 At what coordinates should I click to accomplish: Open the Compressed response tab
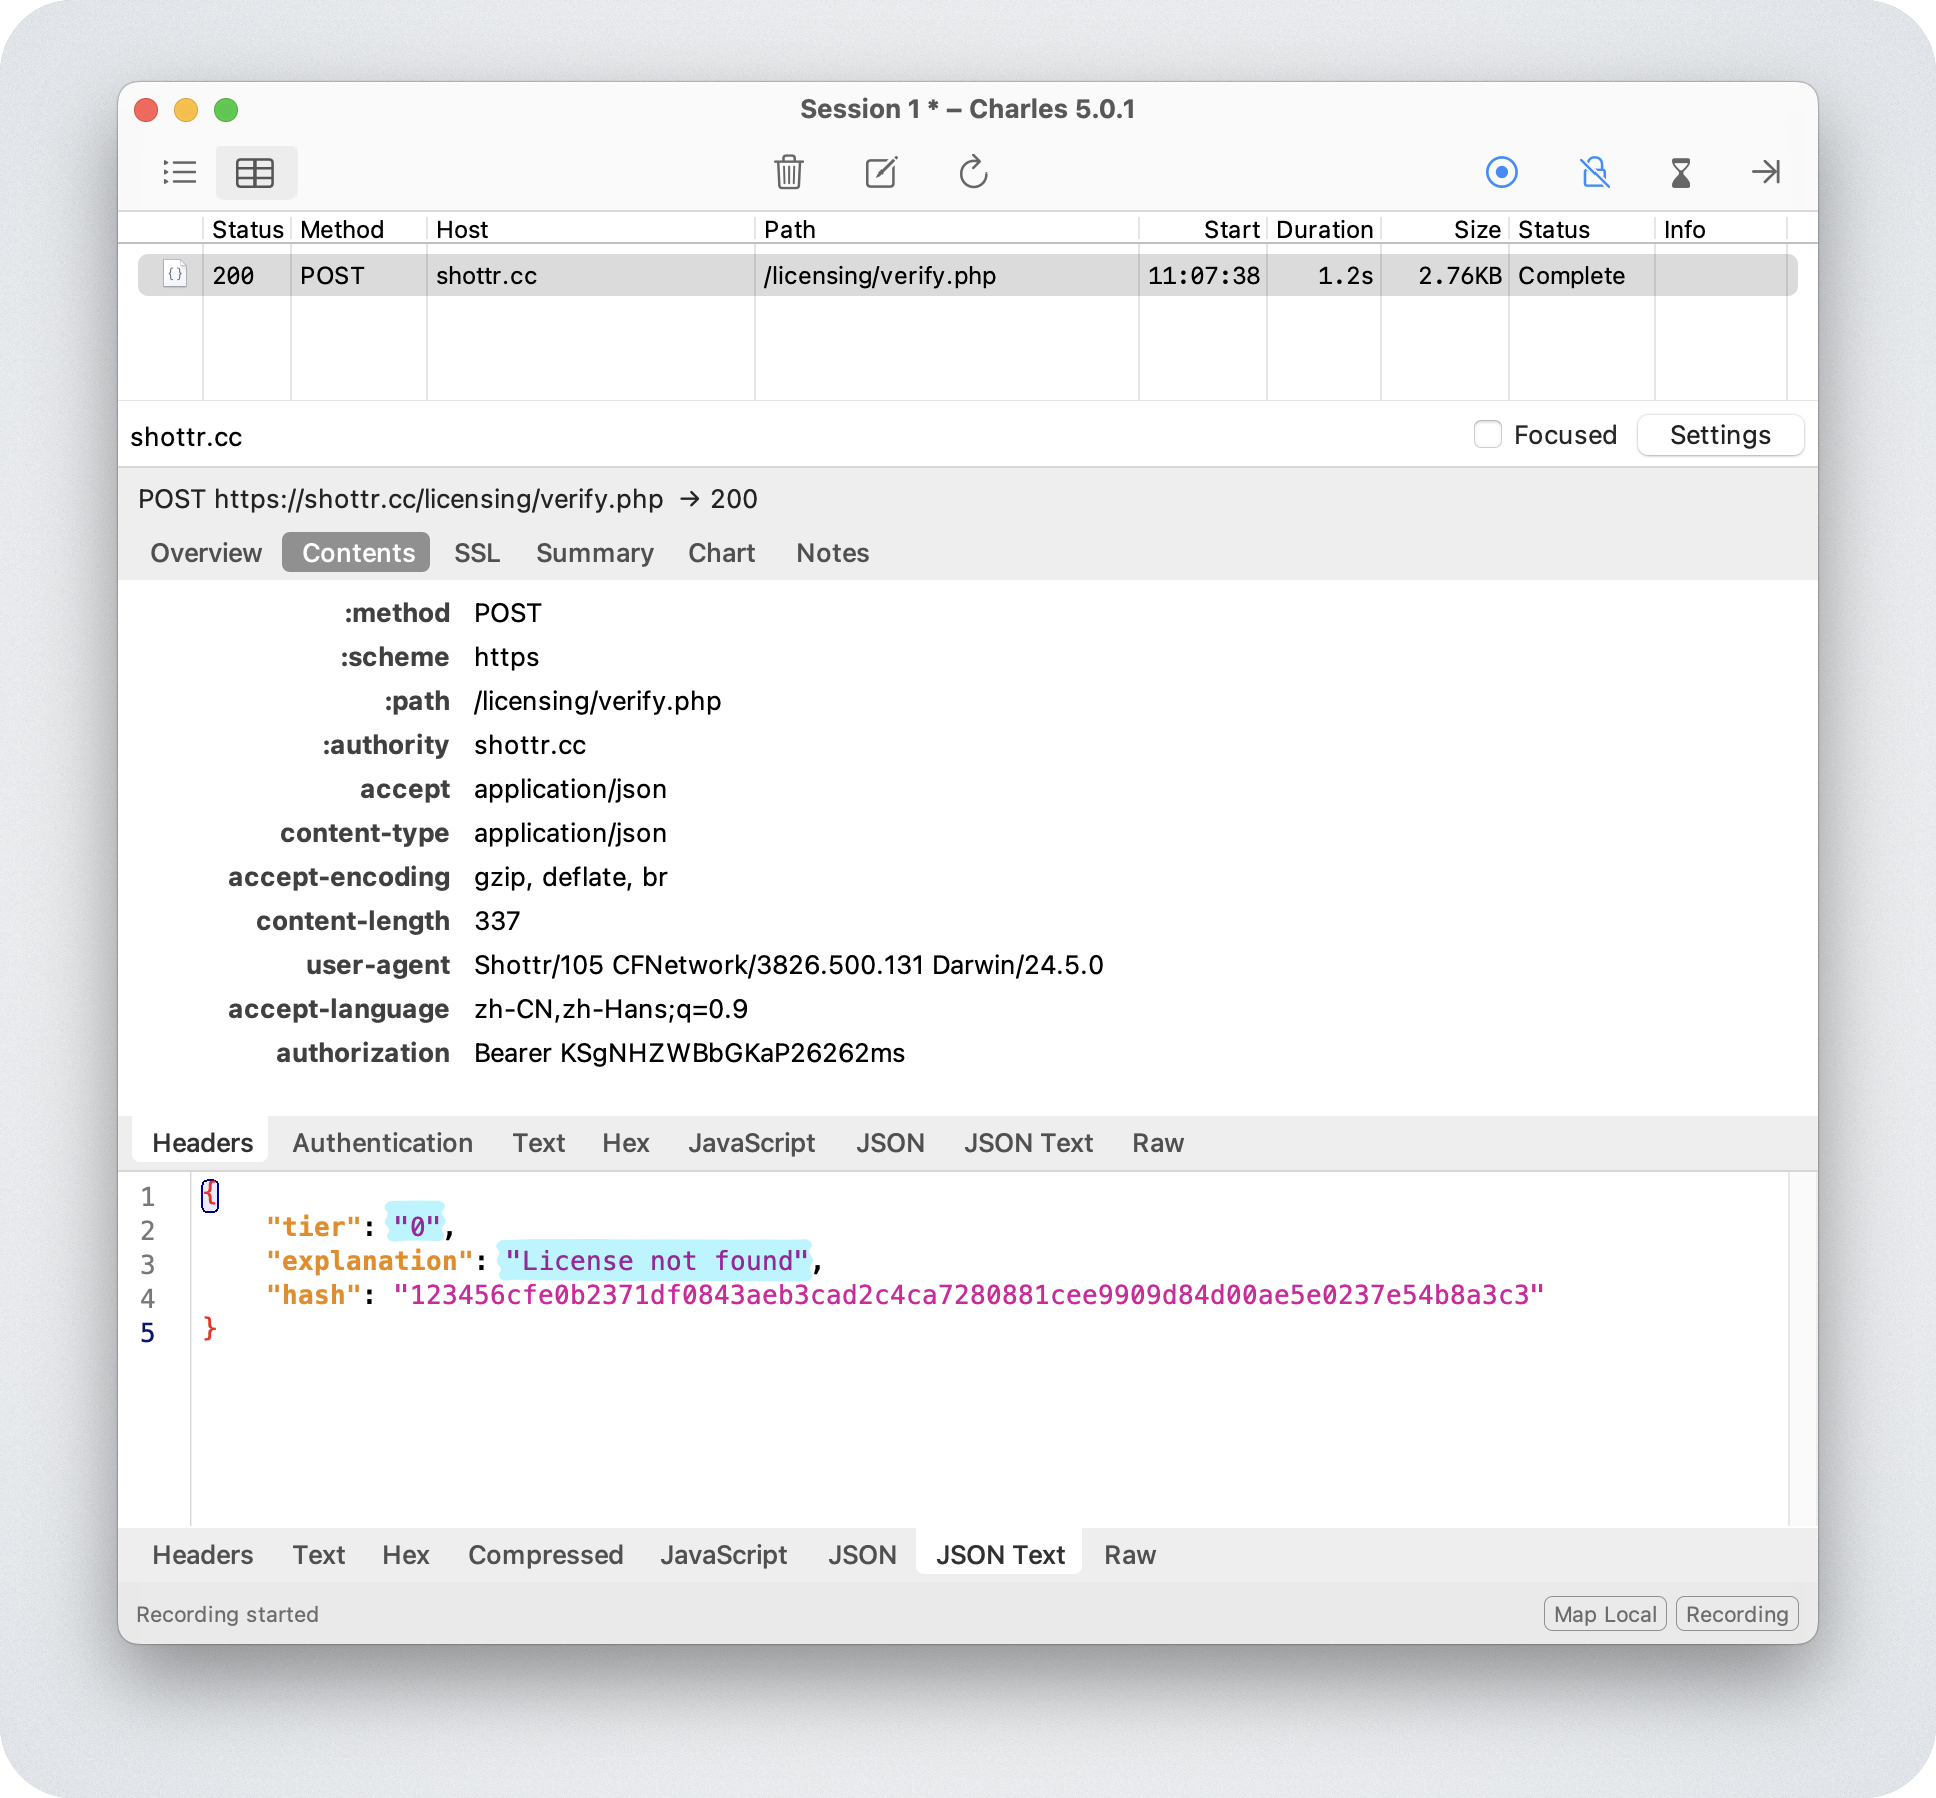coord(546,1555)
